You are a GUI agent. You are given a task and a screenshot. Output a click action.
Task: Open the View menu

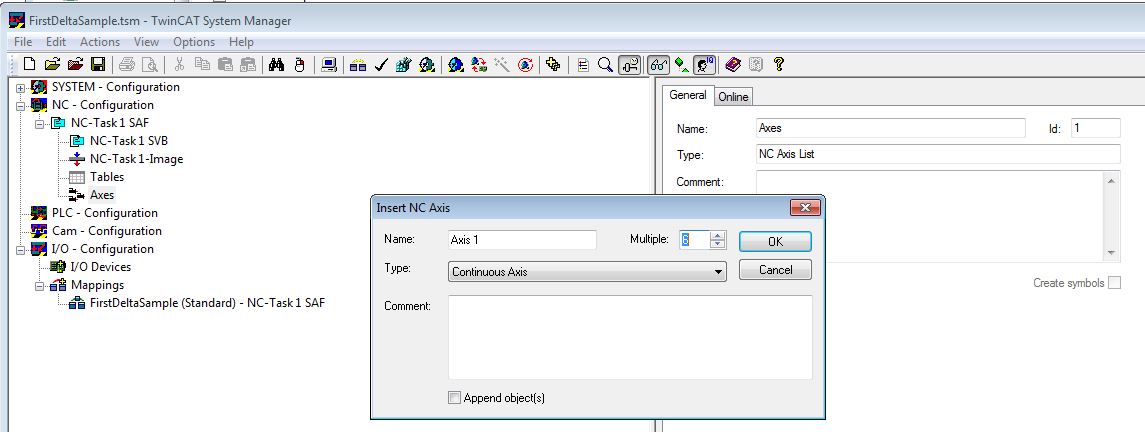[147, 42]
